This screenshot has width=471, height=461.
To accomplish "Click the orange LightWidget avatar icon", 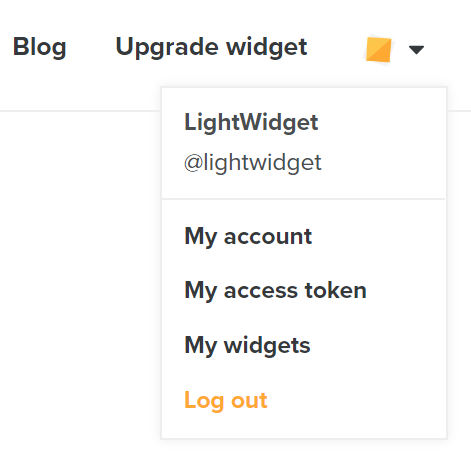I will coord(378,50).
